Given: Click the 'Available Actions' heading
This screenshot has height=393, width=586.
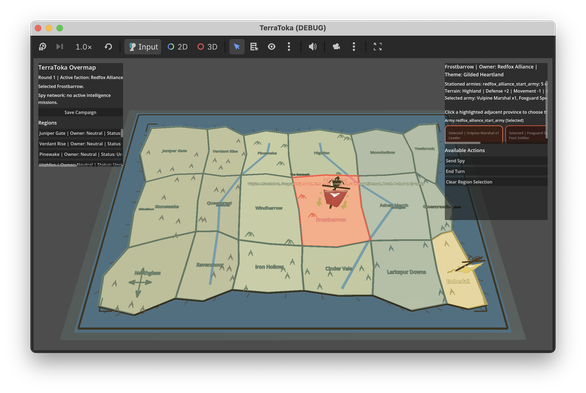Looking at the screenshot, I should (465, 150).
